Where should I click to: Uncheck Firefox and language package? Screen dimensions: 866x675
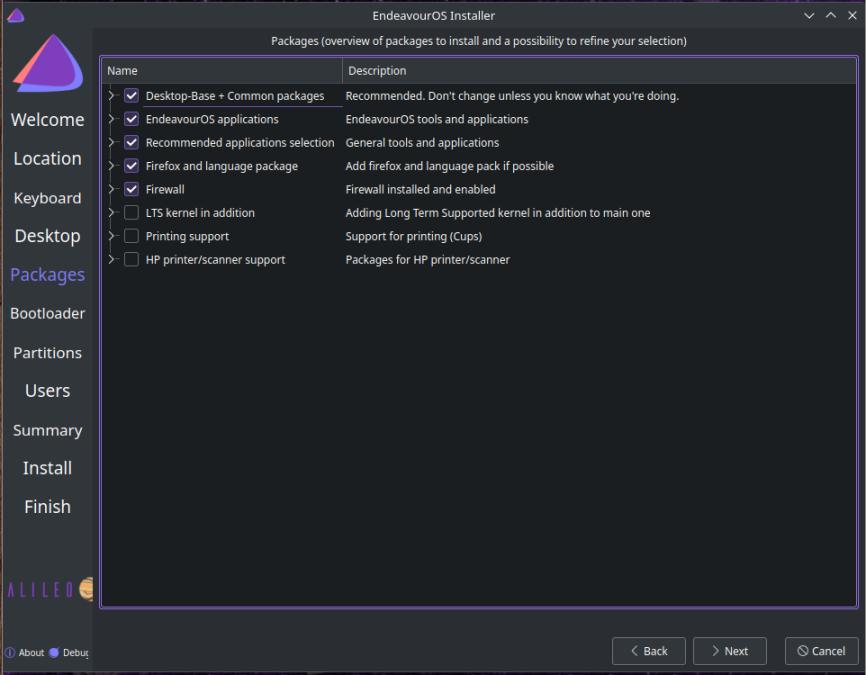tap(131, 166)
